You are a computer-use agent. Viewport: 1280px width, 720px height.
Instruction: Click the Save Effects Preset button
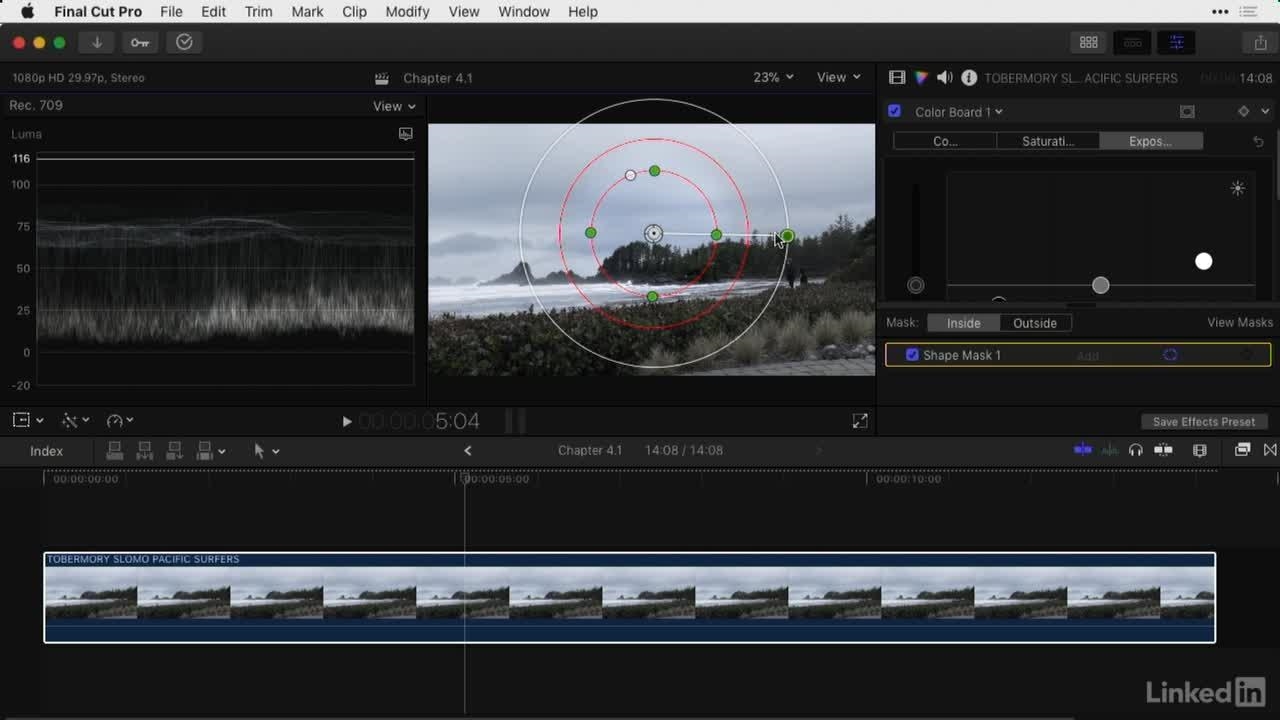(x=1204, y=422)
